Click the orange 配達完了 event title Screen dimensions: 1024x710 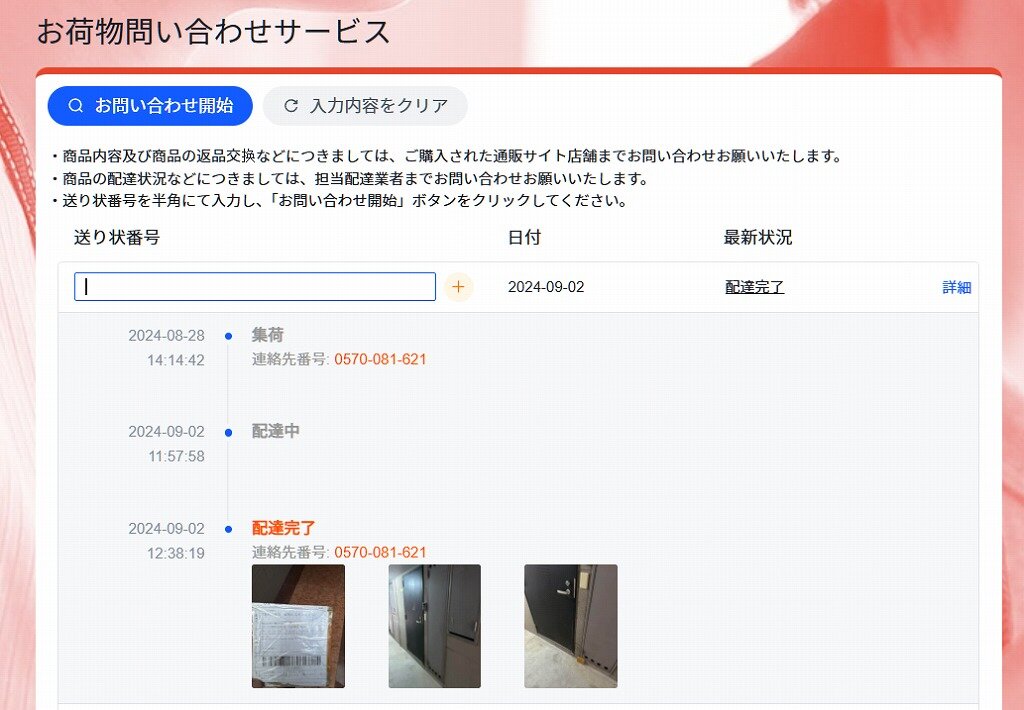click(x=283, y=528)
